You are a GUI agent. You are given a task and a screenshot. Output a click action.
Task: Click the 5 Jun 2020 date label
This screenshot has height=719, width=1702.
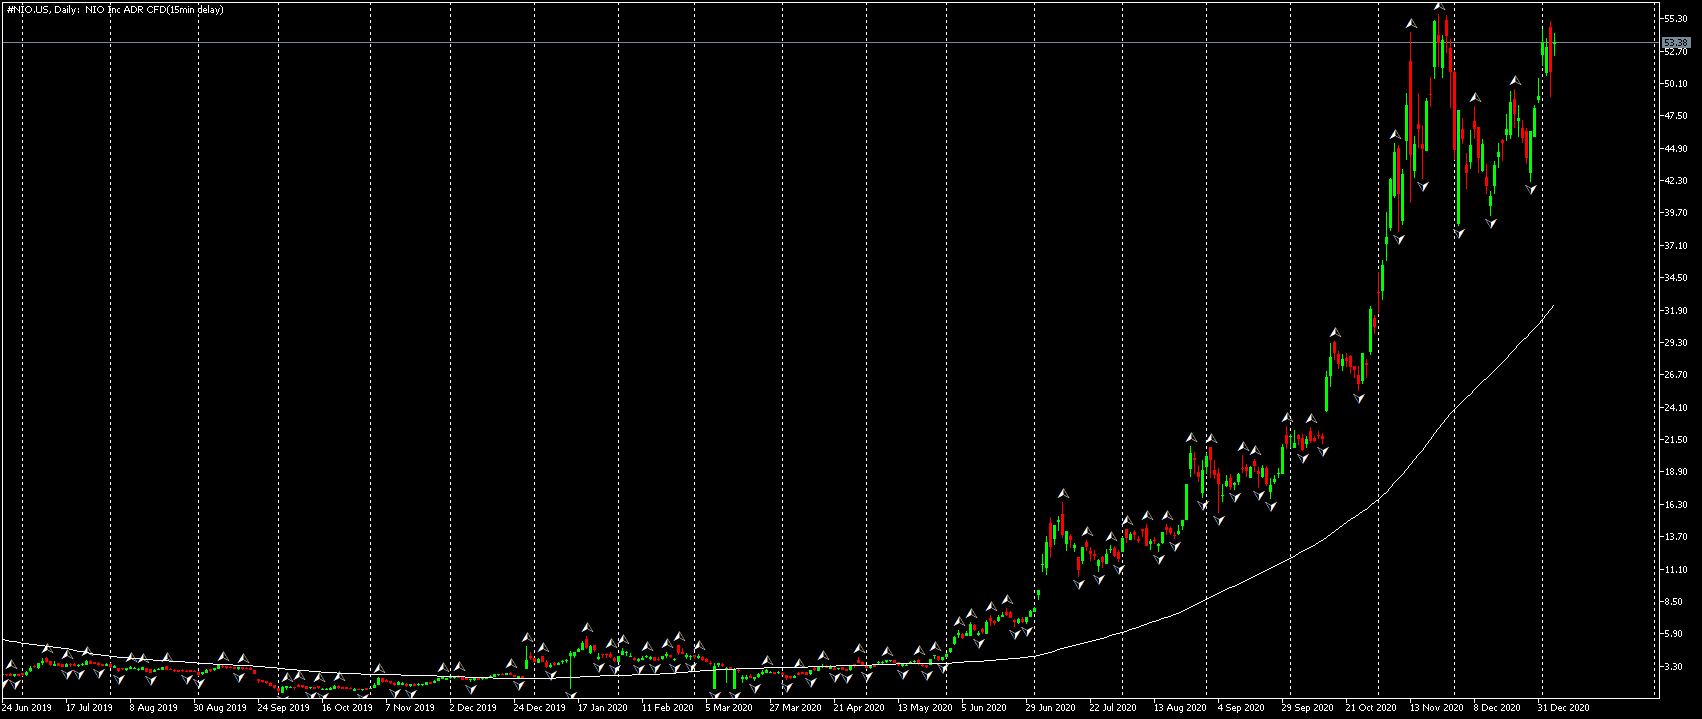(x=985, y=708)
